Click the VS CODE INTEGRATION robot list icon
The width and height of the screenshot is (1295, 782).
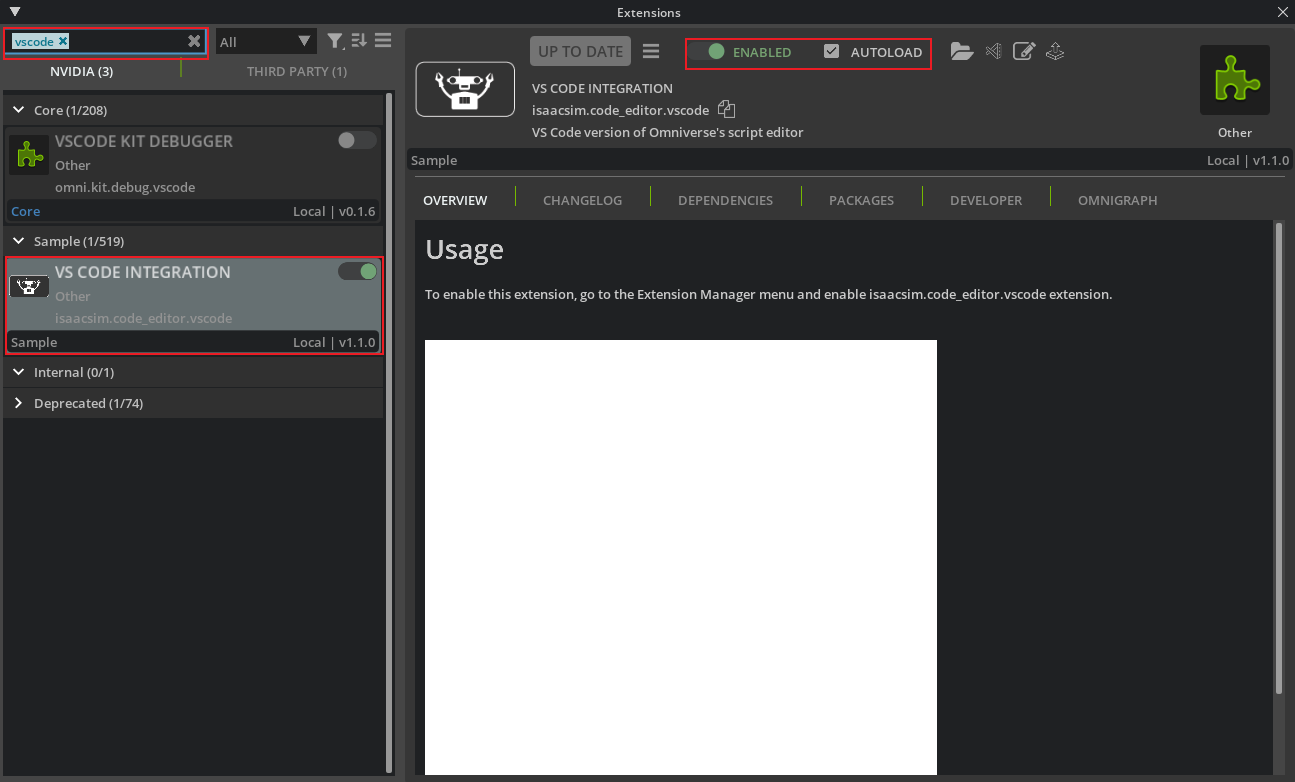[x=29, y=286]
